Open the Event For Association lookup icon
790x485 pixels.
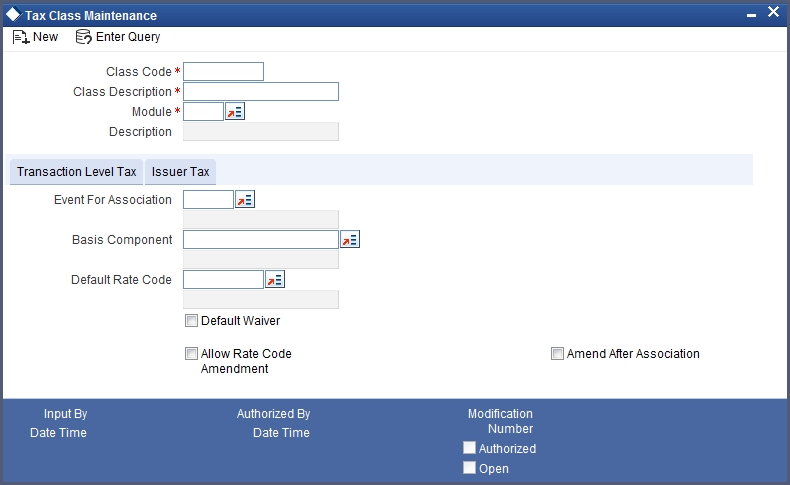(x=245, y=199)
